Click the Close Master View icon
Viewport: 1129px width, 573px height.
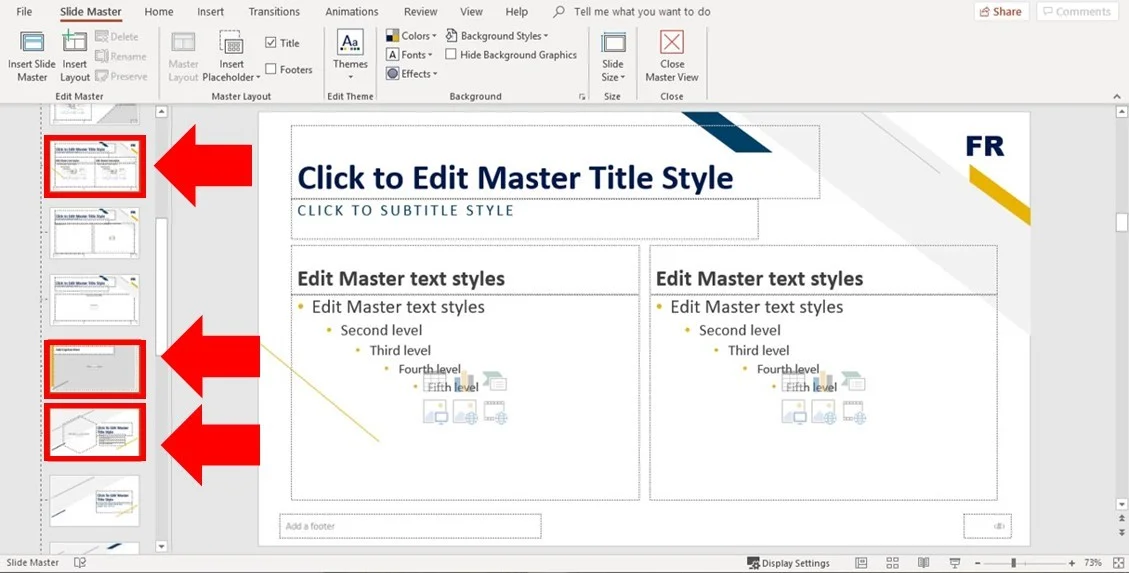pos(672,42)
